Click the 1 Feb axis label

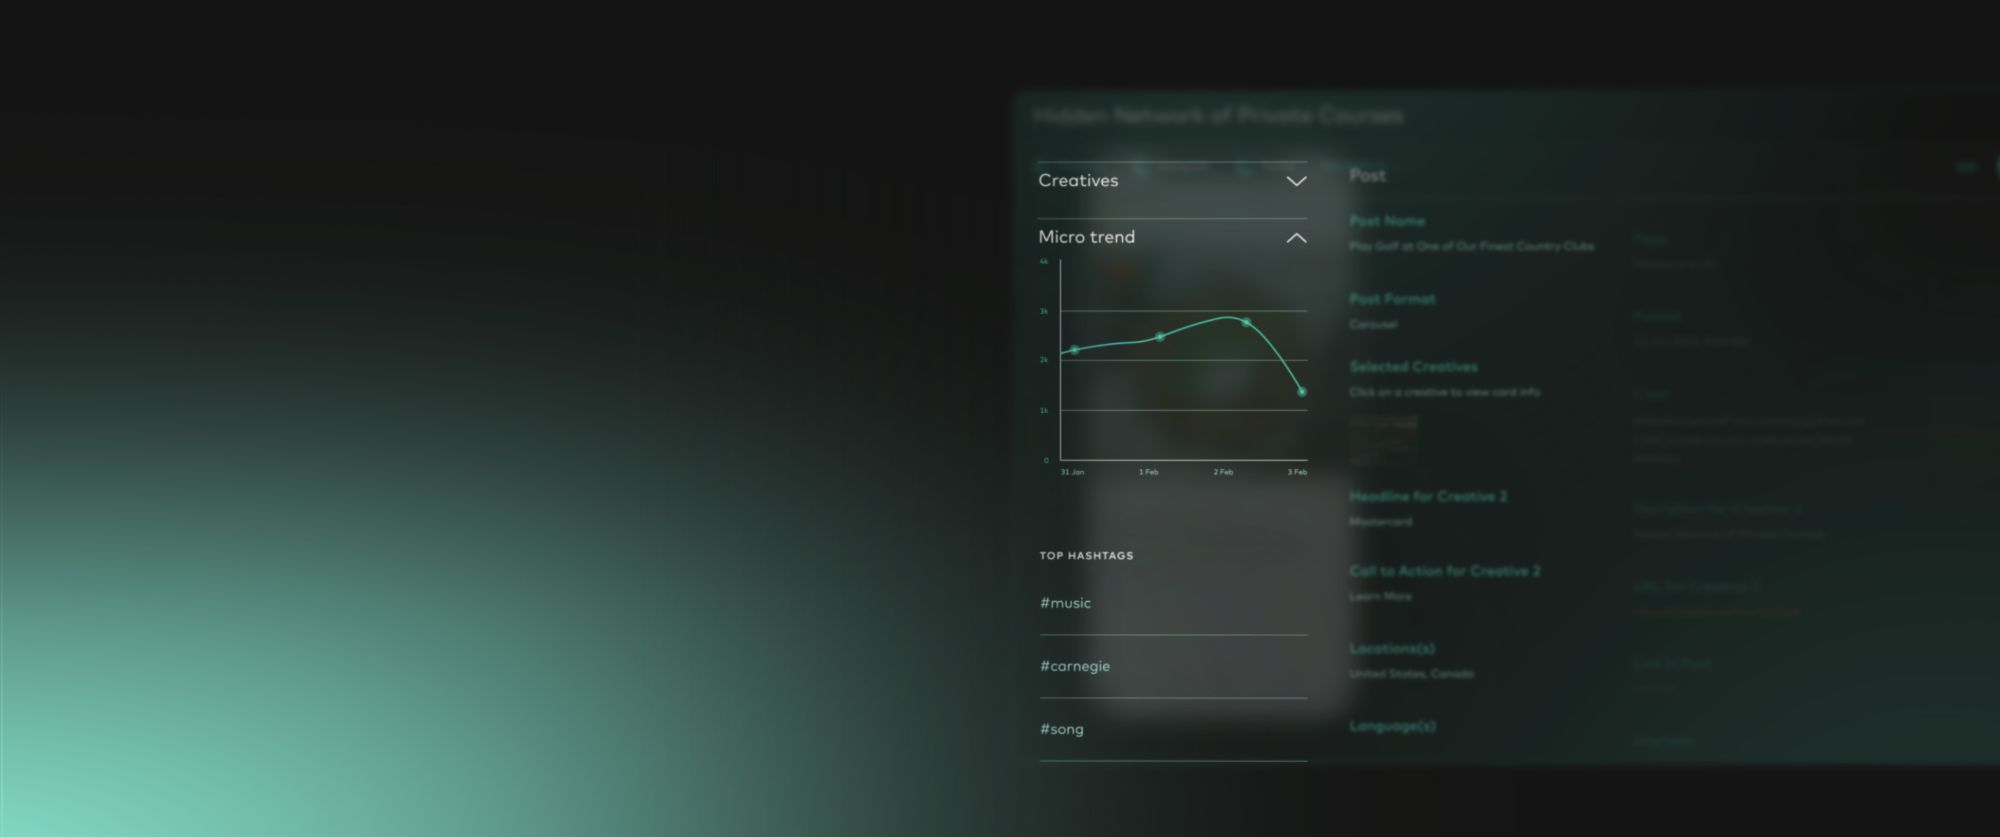[x=1148, y=472]
